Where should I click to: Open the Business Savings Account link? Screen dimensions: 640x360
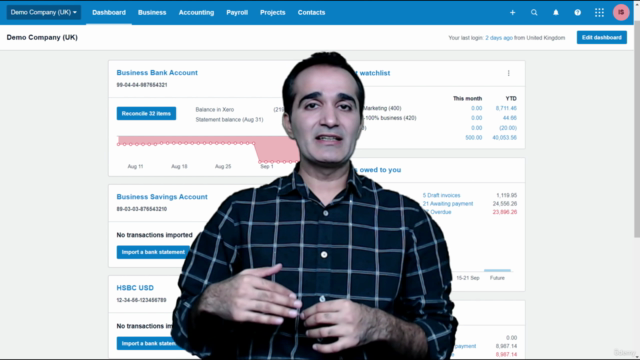point(162,197)
